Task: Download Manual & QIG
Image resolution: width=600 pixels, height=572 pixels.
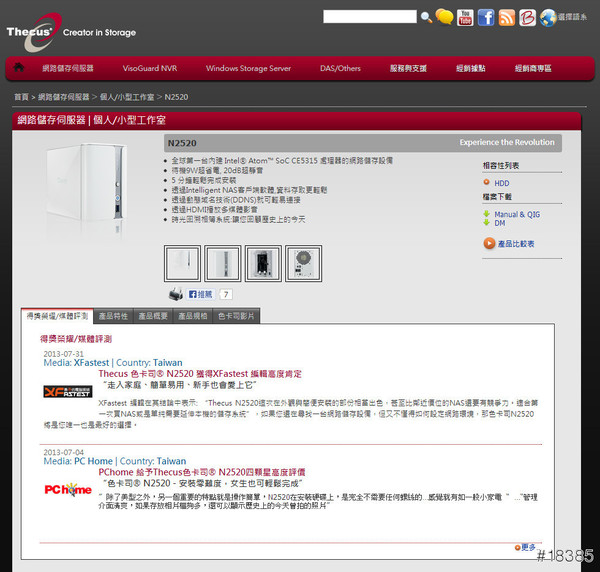Action: tap(517, 214)
